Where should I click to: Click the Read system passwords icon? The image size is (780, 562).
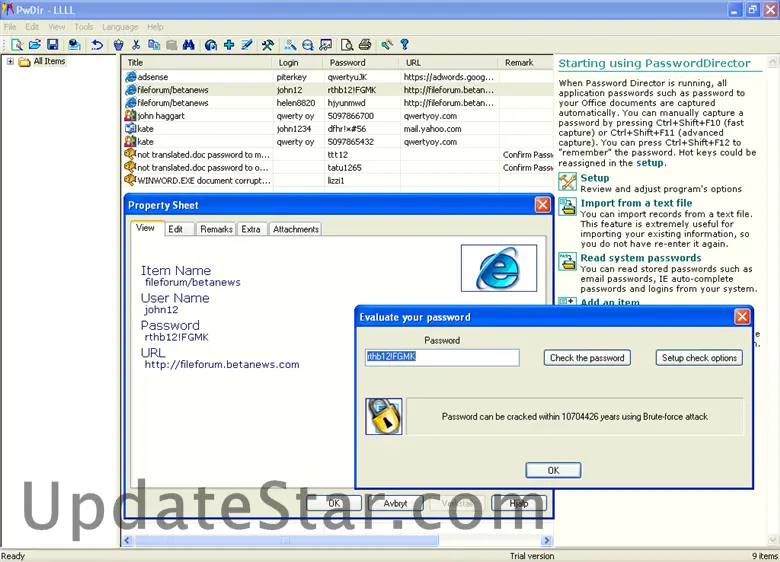(567, 261)
